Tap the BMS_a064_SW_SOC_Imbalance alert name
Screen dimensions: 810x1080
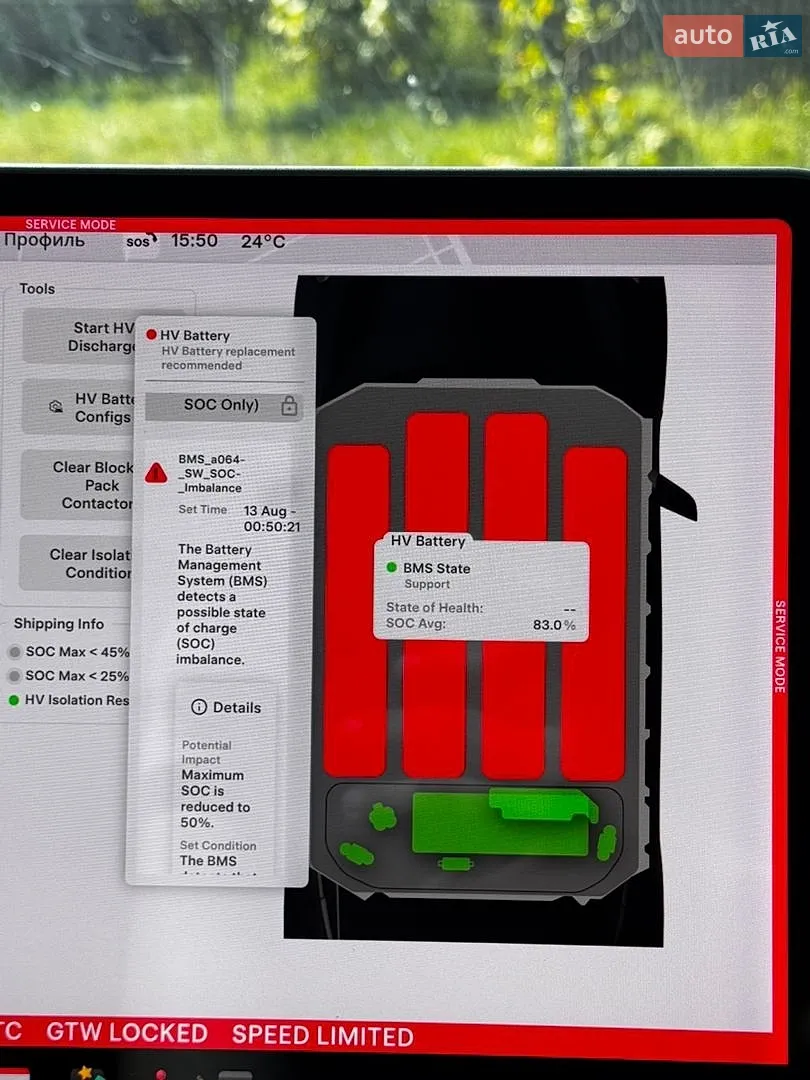(211, 473)
